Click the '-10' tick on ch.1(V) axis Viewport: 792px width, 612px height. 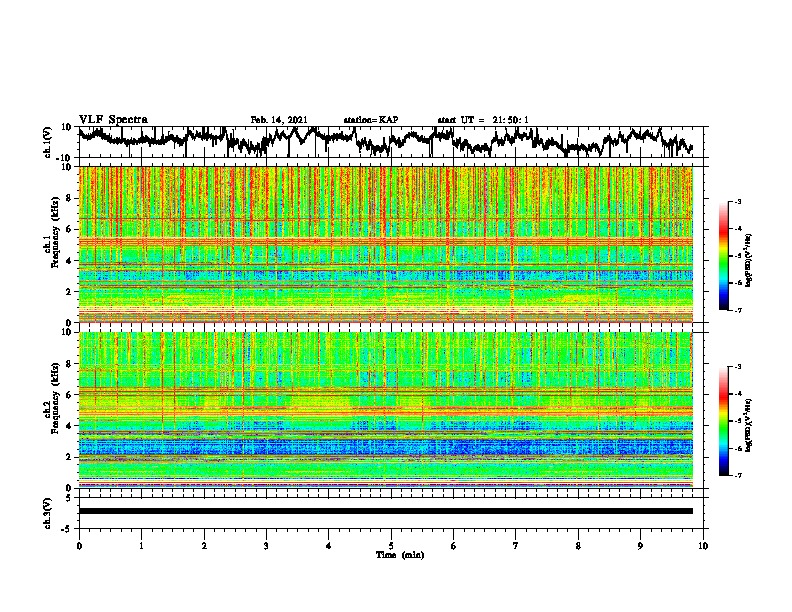[65, 158]
